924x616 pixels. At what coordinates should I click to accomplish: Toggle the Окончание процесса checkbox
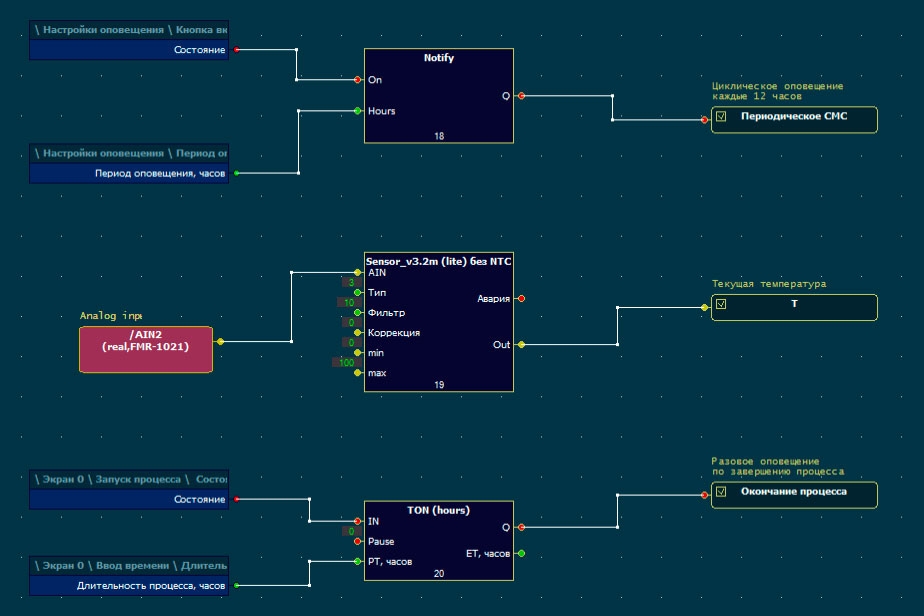click(721, 492)
